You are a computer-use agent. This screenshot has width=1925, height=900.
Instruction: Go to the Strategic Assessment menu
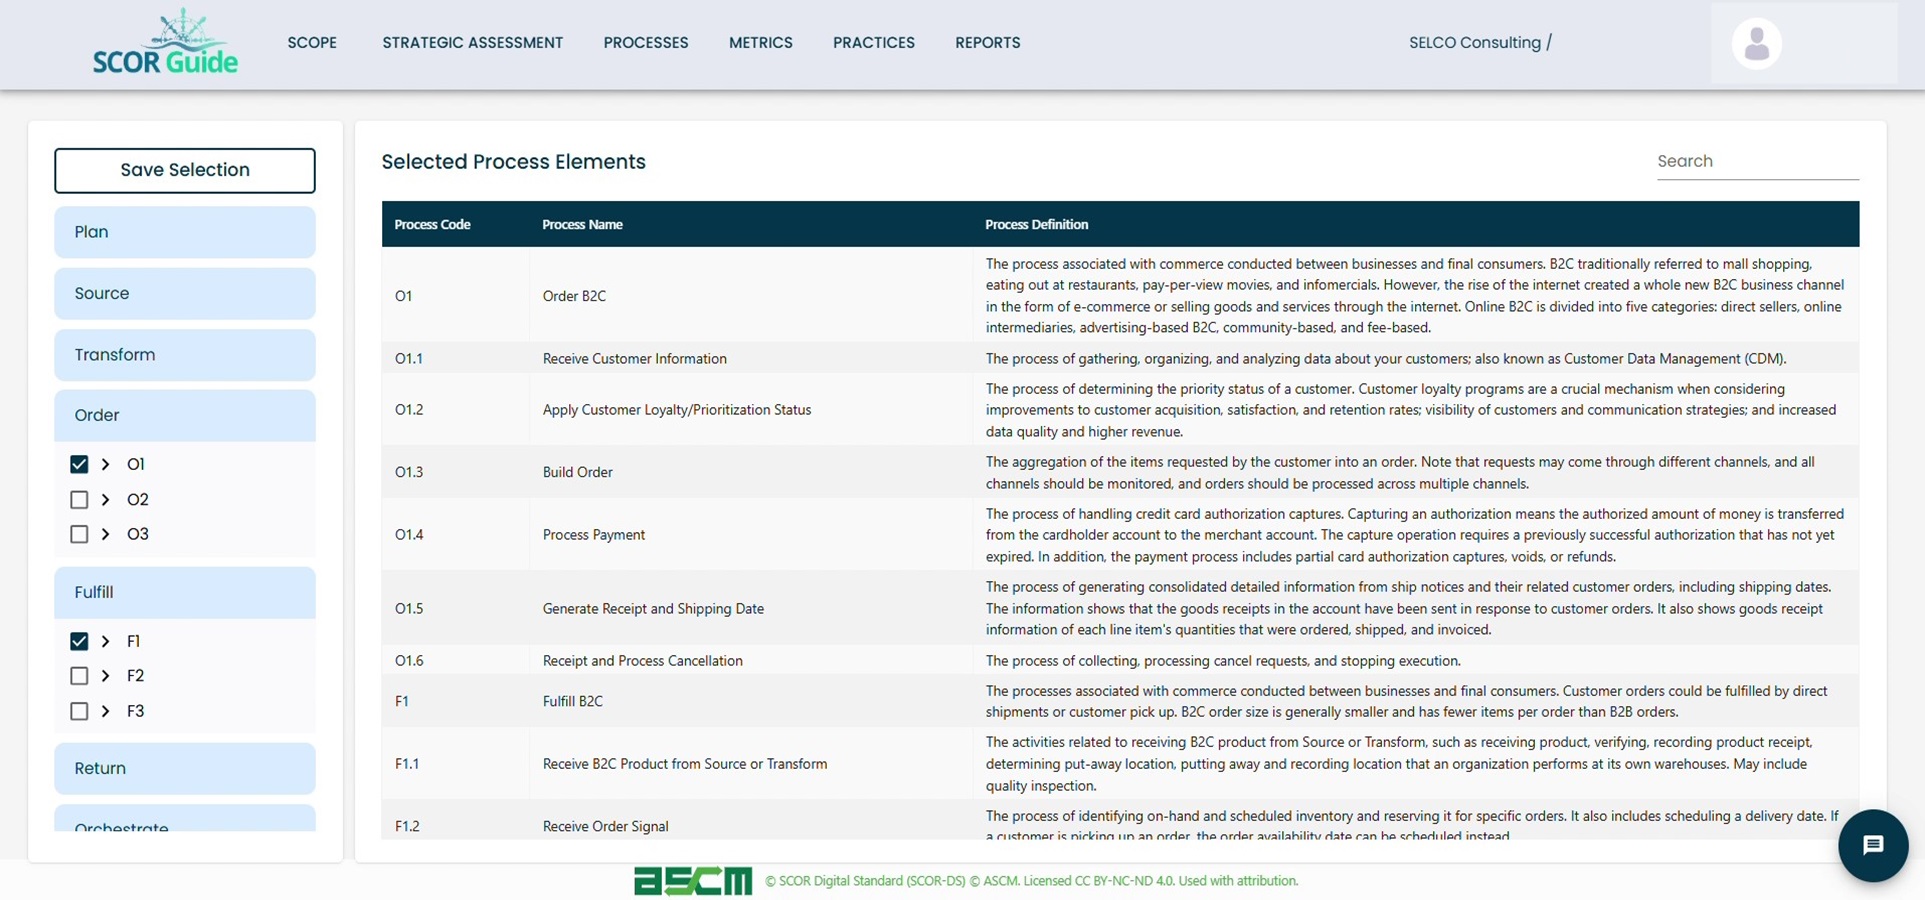[472, 43]
